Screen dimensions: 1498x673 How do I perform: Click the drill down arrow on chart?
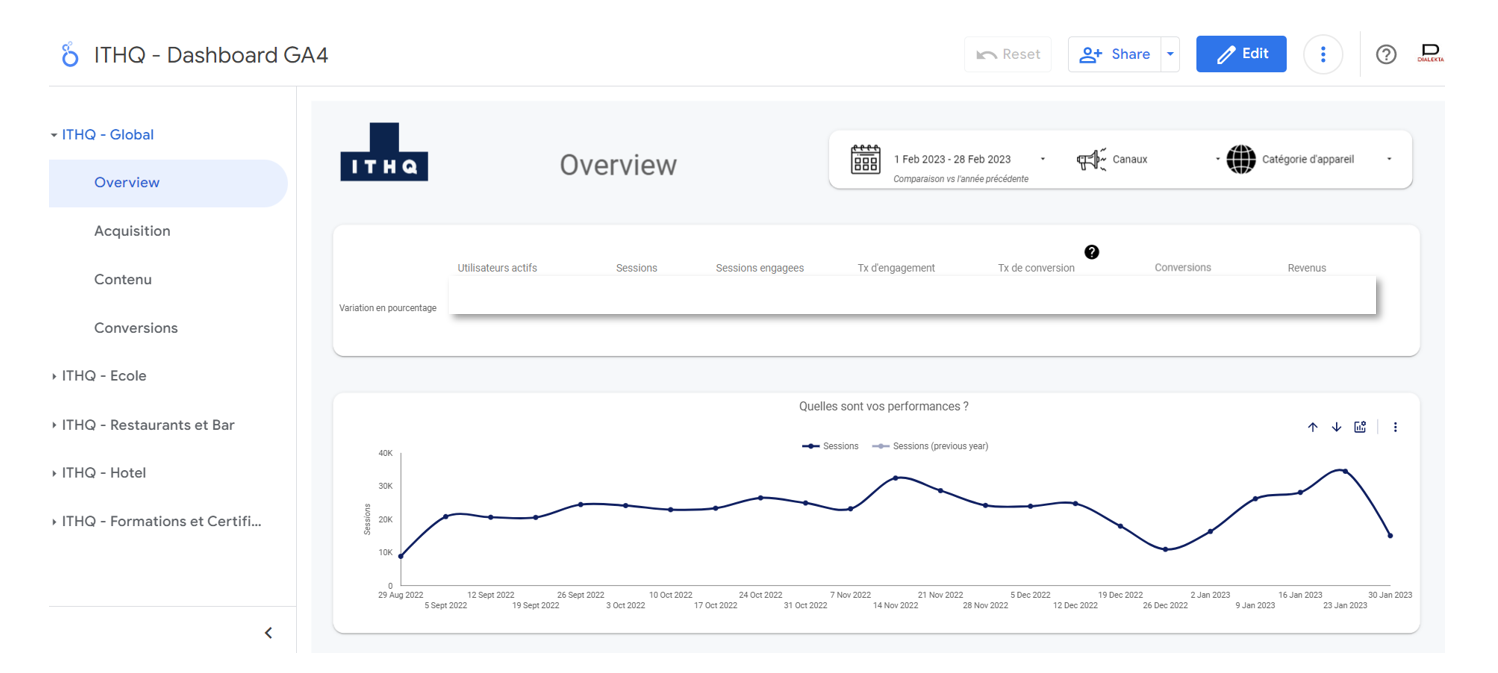click(1336, 427)
